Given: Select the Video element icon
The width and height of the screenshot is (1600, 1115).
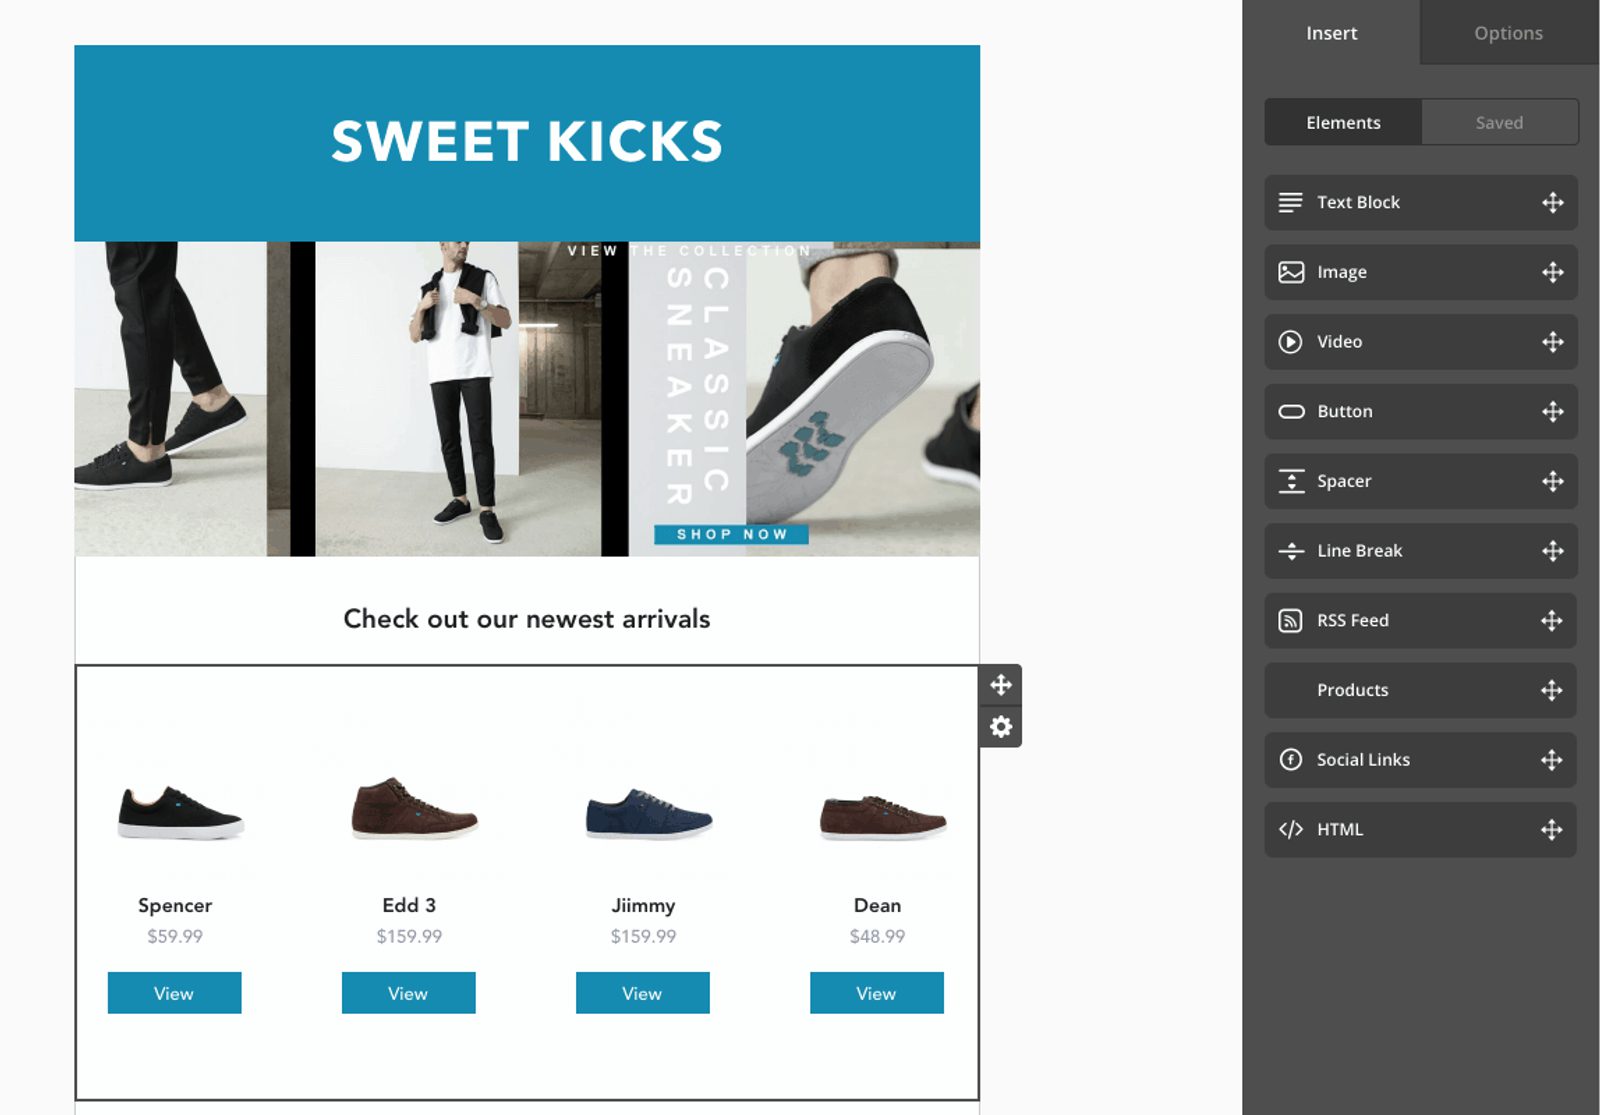Looking at the screenshot, I should [1291, 341].
